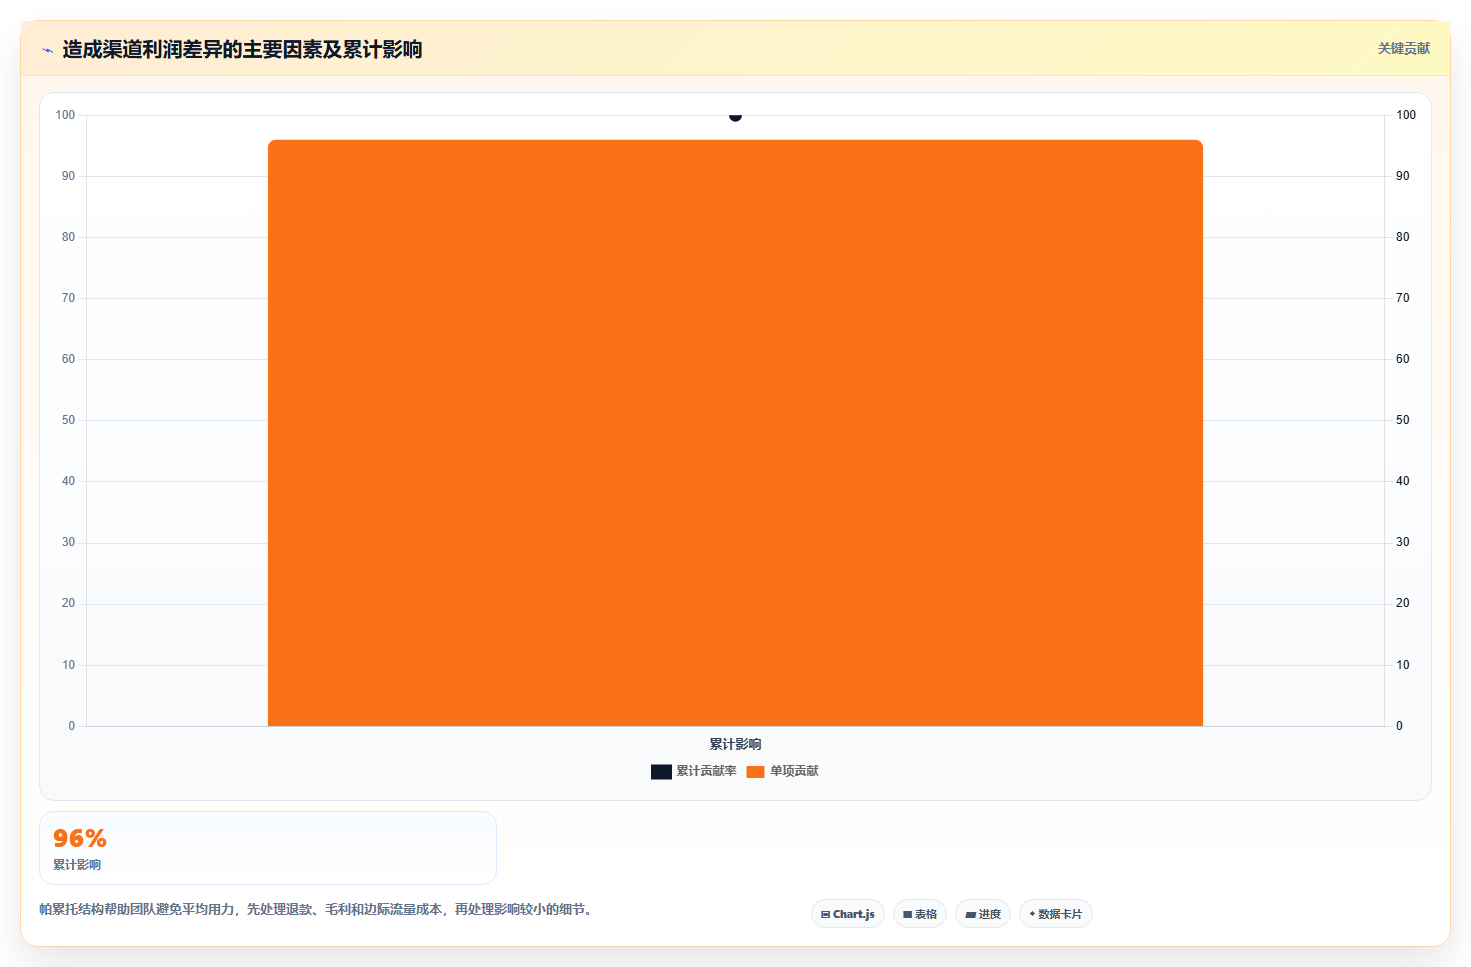Click the orange 单项贡献 legend color box
This screenshot has width=1471, height=967.
756,771
